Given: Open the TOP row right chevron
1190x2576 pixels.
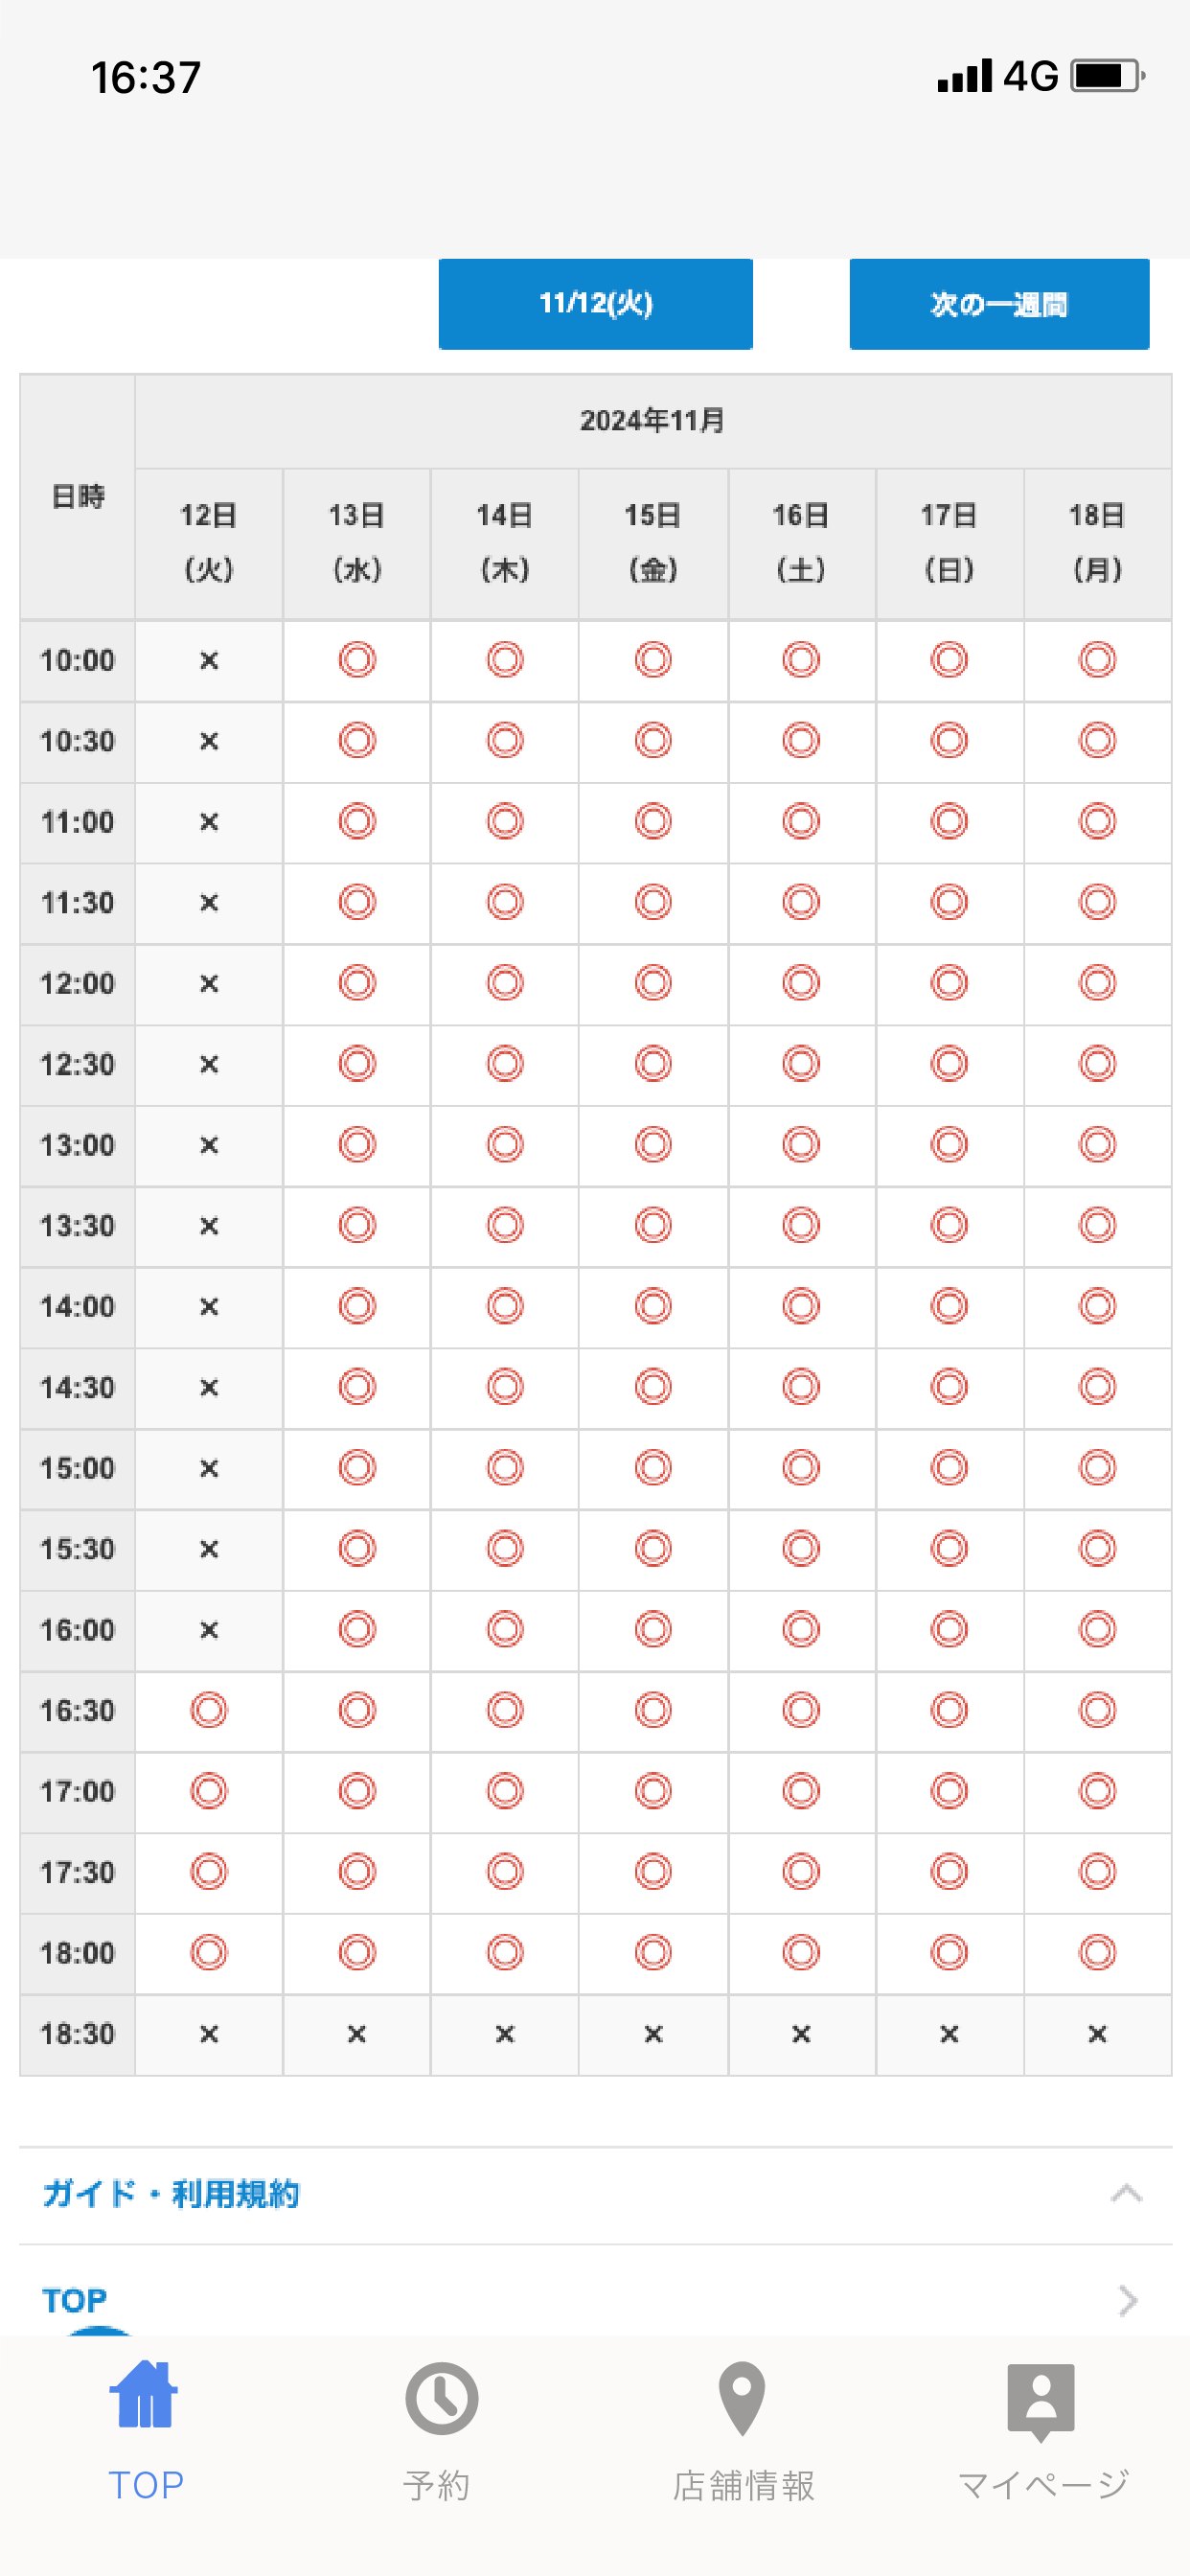Looking at the screenshot, I should point(1128,2300).
